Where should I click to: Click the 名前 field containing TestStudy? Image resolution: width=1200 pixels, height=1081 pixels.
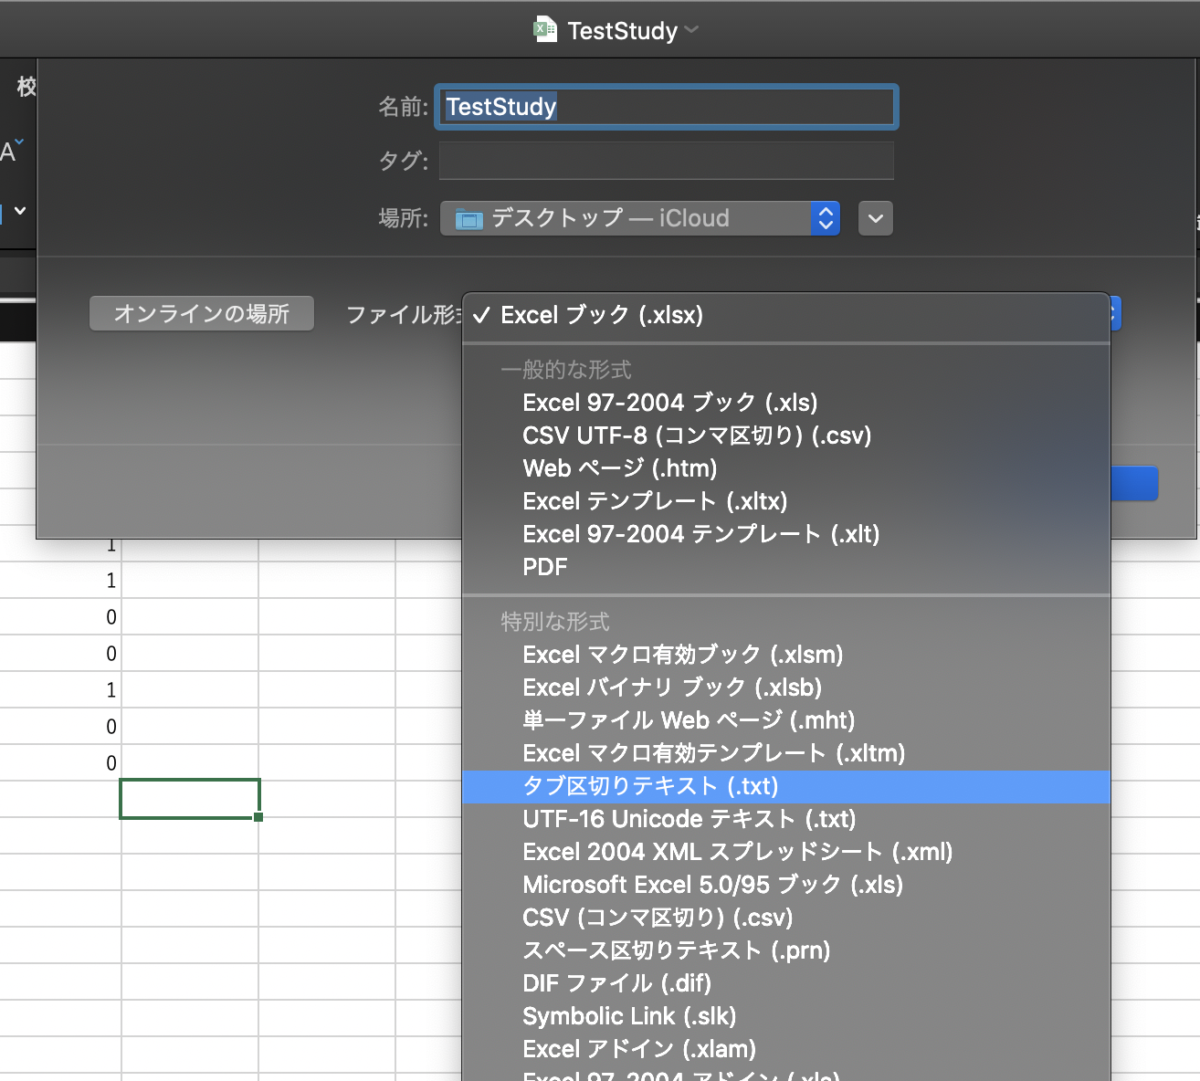point(665,107)
